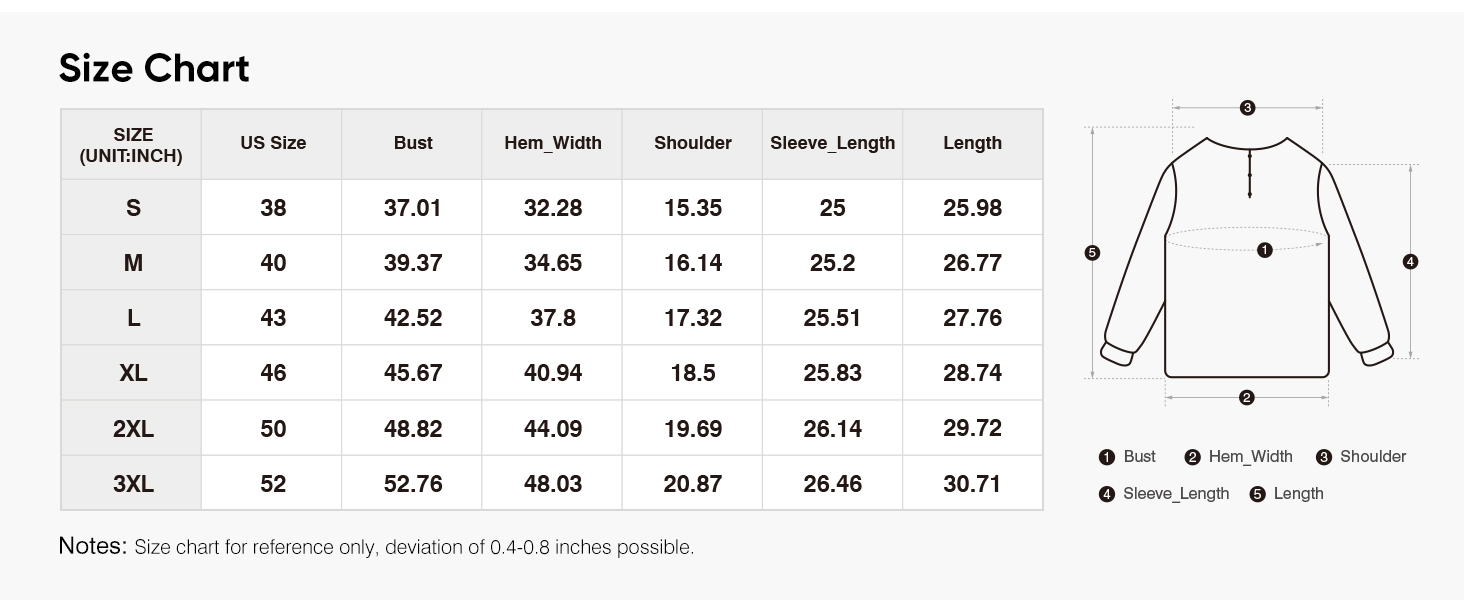Select the Hem_Width legend bullet icon
This screenshot has height=600, width=1464.
[1192, 457]
